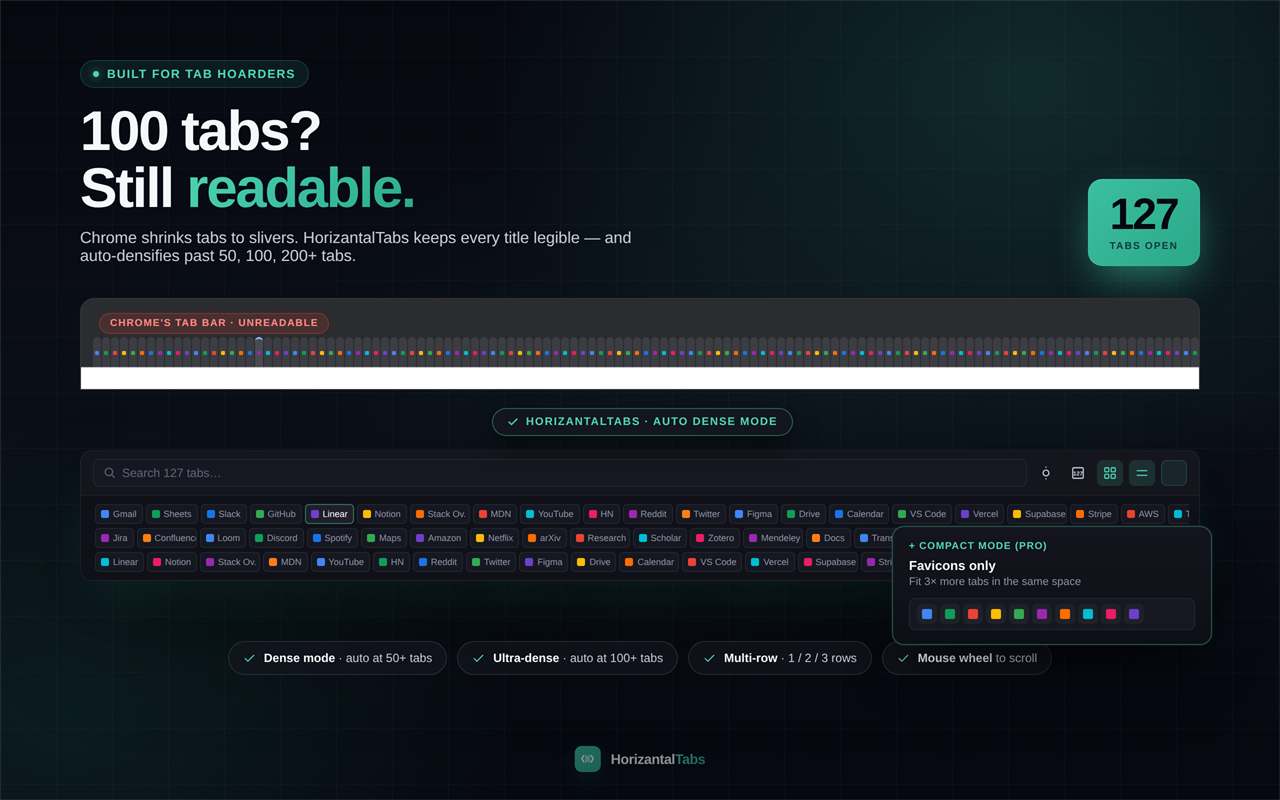Click the Compact Mode (Pro) heading
This screenshot has width=1280, height=800.
pos(978,546)
